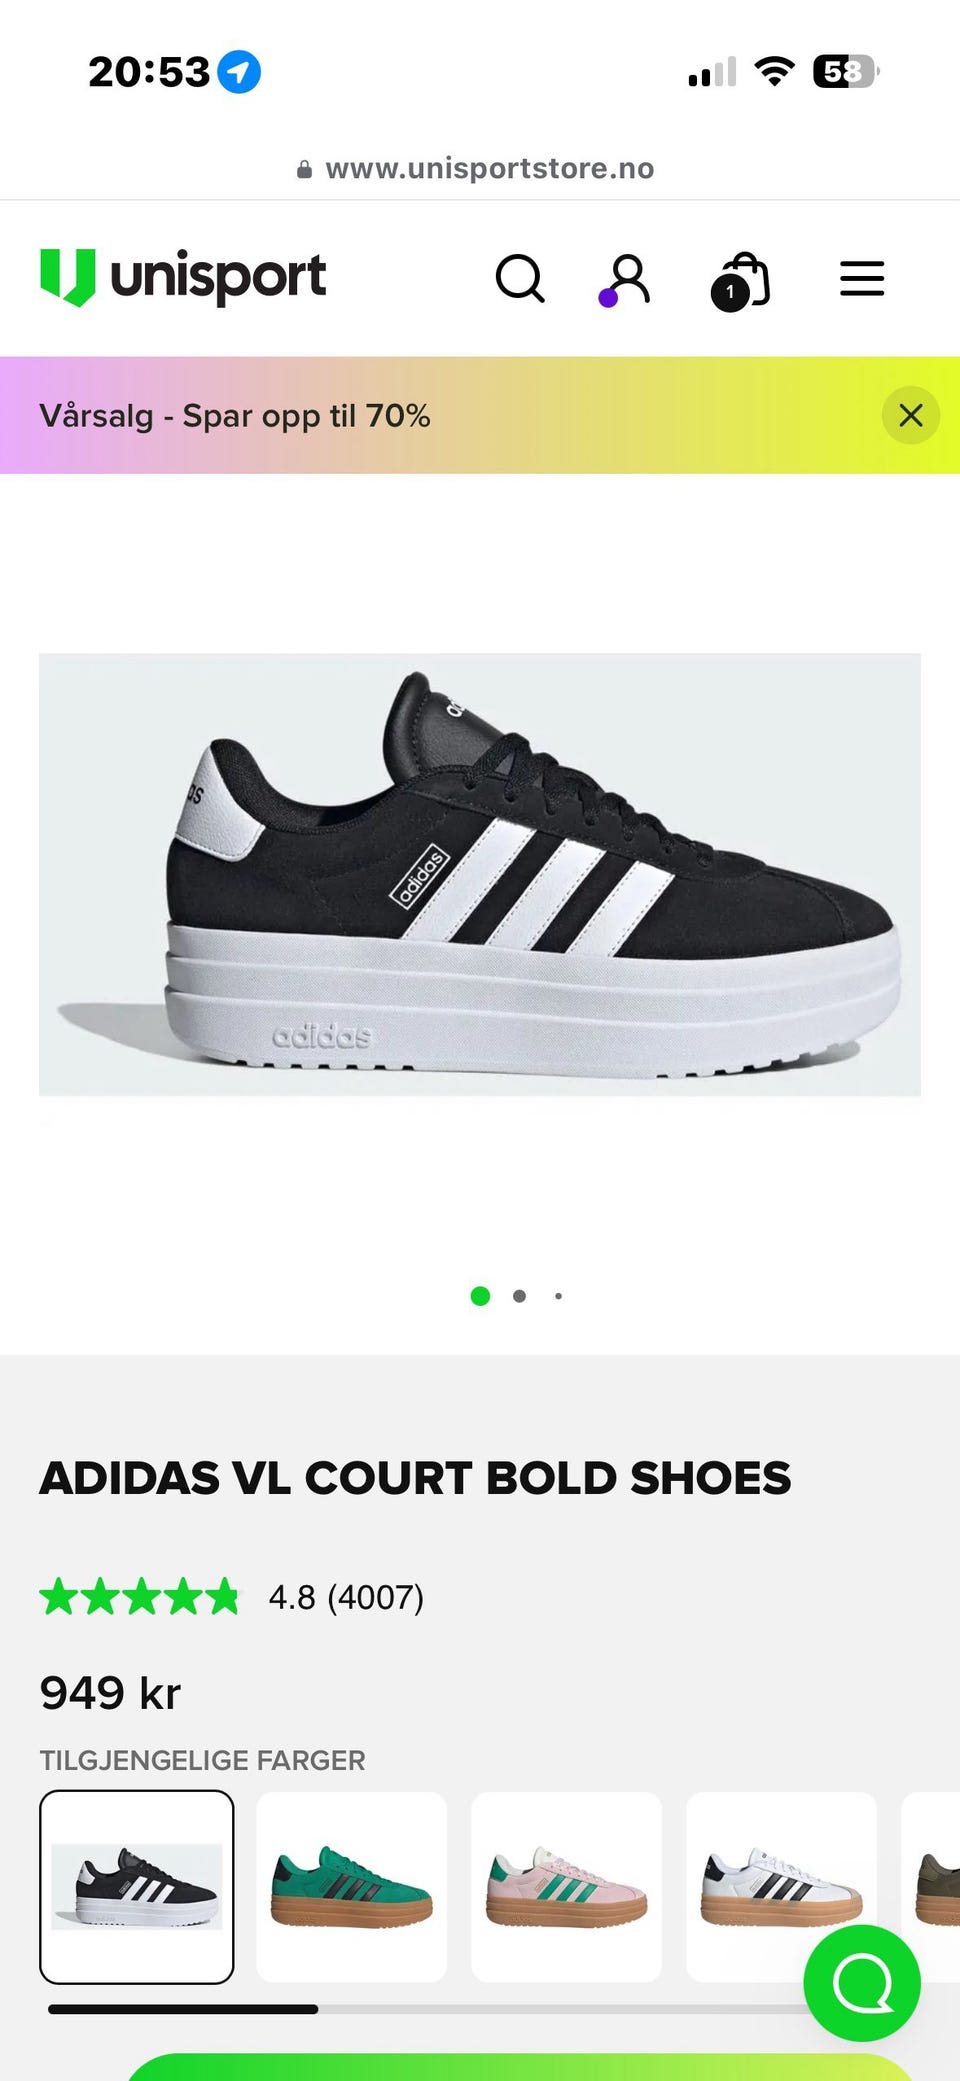This screenshot has width=960, height=2081.
Task: Open the green chat support bubble
Action: [x=862, y=1983]
